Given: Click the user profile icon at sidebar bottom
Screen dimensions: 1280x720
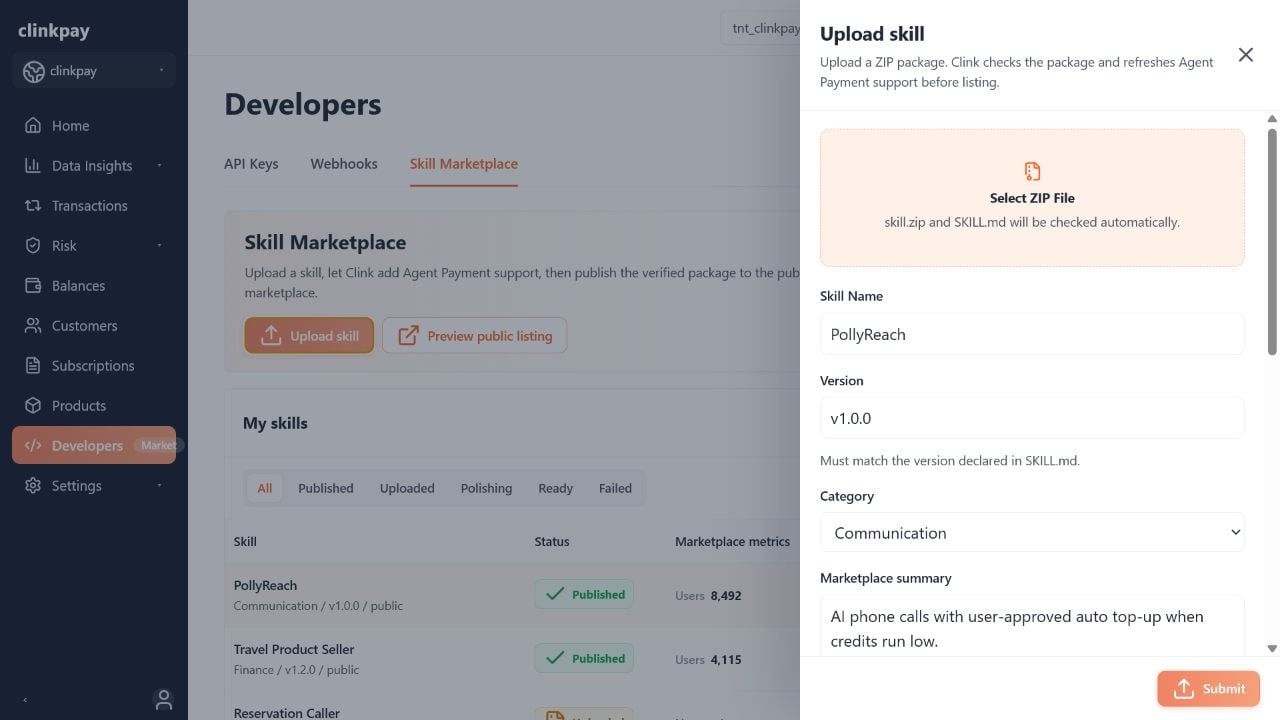Looking at the screenshot, I should click(x=164, y=699).
